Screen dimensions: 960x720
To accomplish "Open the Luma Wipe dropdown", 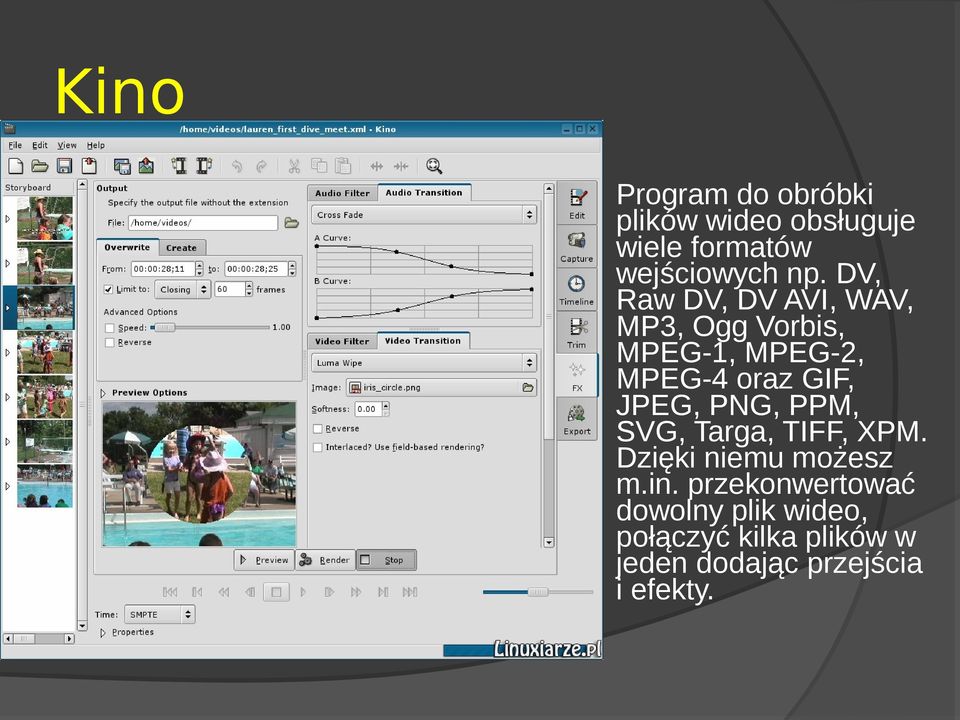I will pyautogui.click(x=424, y=363).
